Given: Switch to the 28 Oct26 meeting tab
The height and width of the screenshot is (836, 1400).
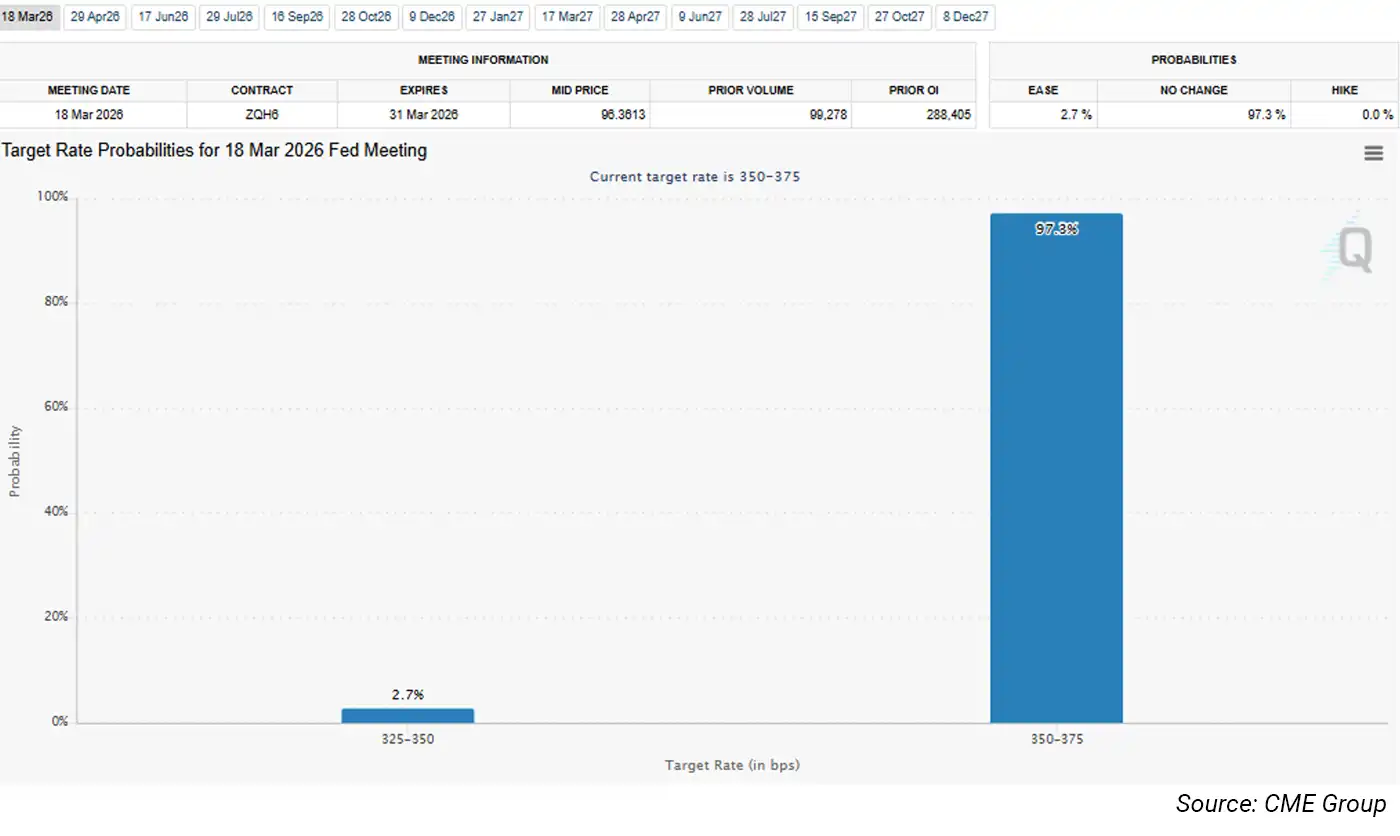Looking at the screenshot, I should [x=365, y=16].
